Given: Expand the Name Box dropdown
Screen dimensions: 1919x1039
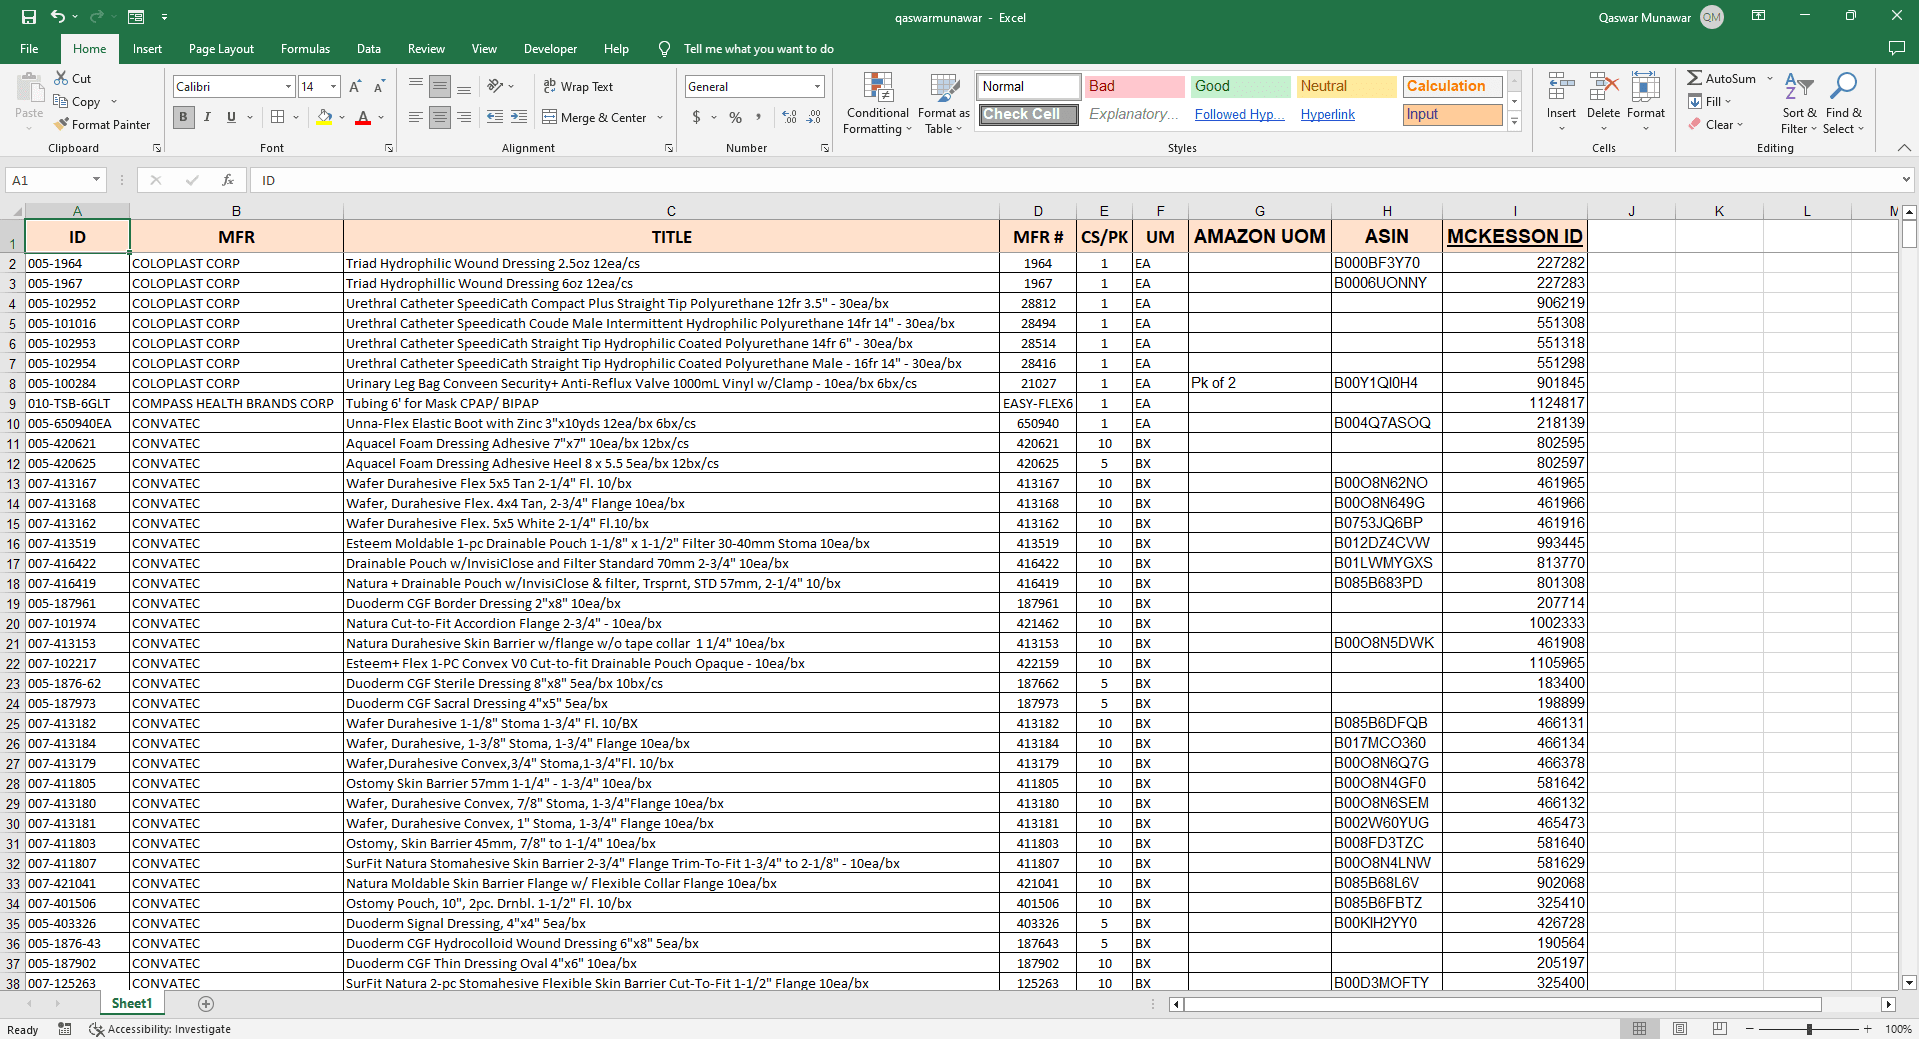Looking at the screenshot, I should click(x=96, y=180).
